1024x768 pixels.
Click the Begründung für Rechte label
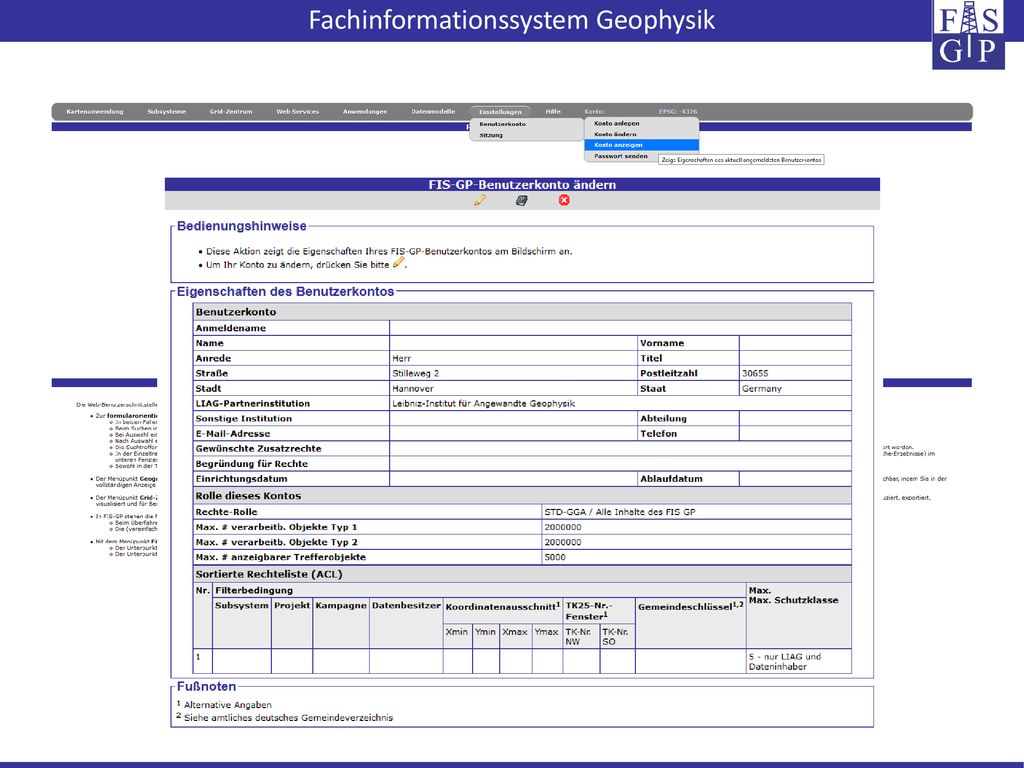click(251, 463)
